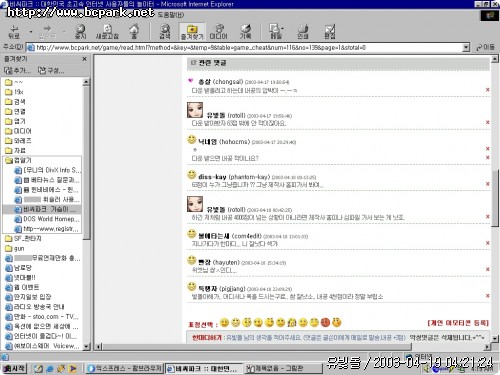The height and width of the screenshot is (375, 500).
Task: Expand the address bar dropdown
Action: point(466,48)
